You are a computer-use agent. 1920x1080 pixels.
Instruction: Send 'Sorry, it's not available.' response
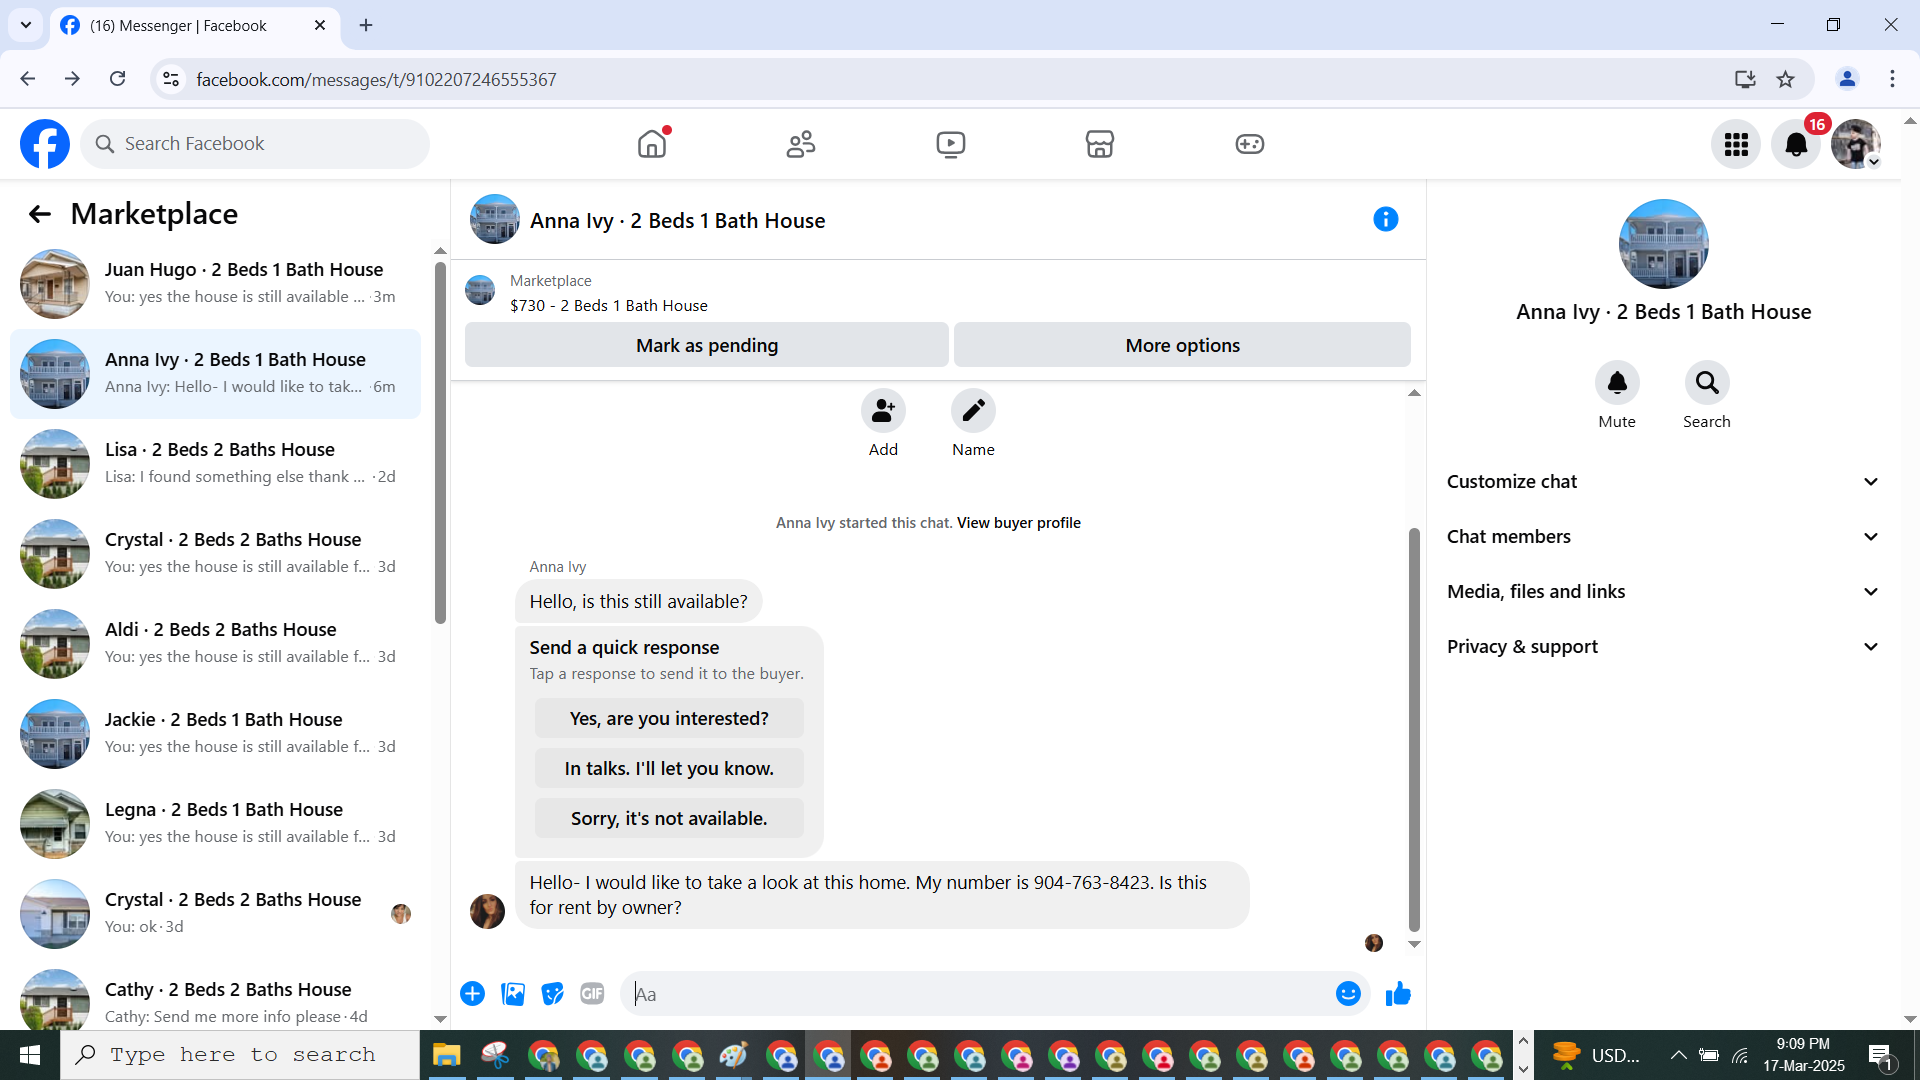[669, 818]
